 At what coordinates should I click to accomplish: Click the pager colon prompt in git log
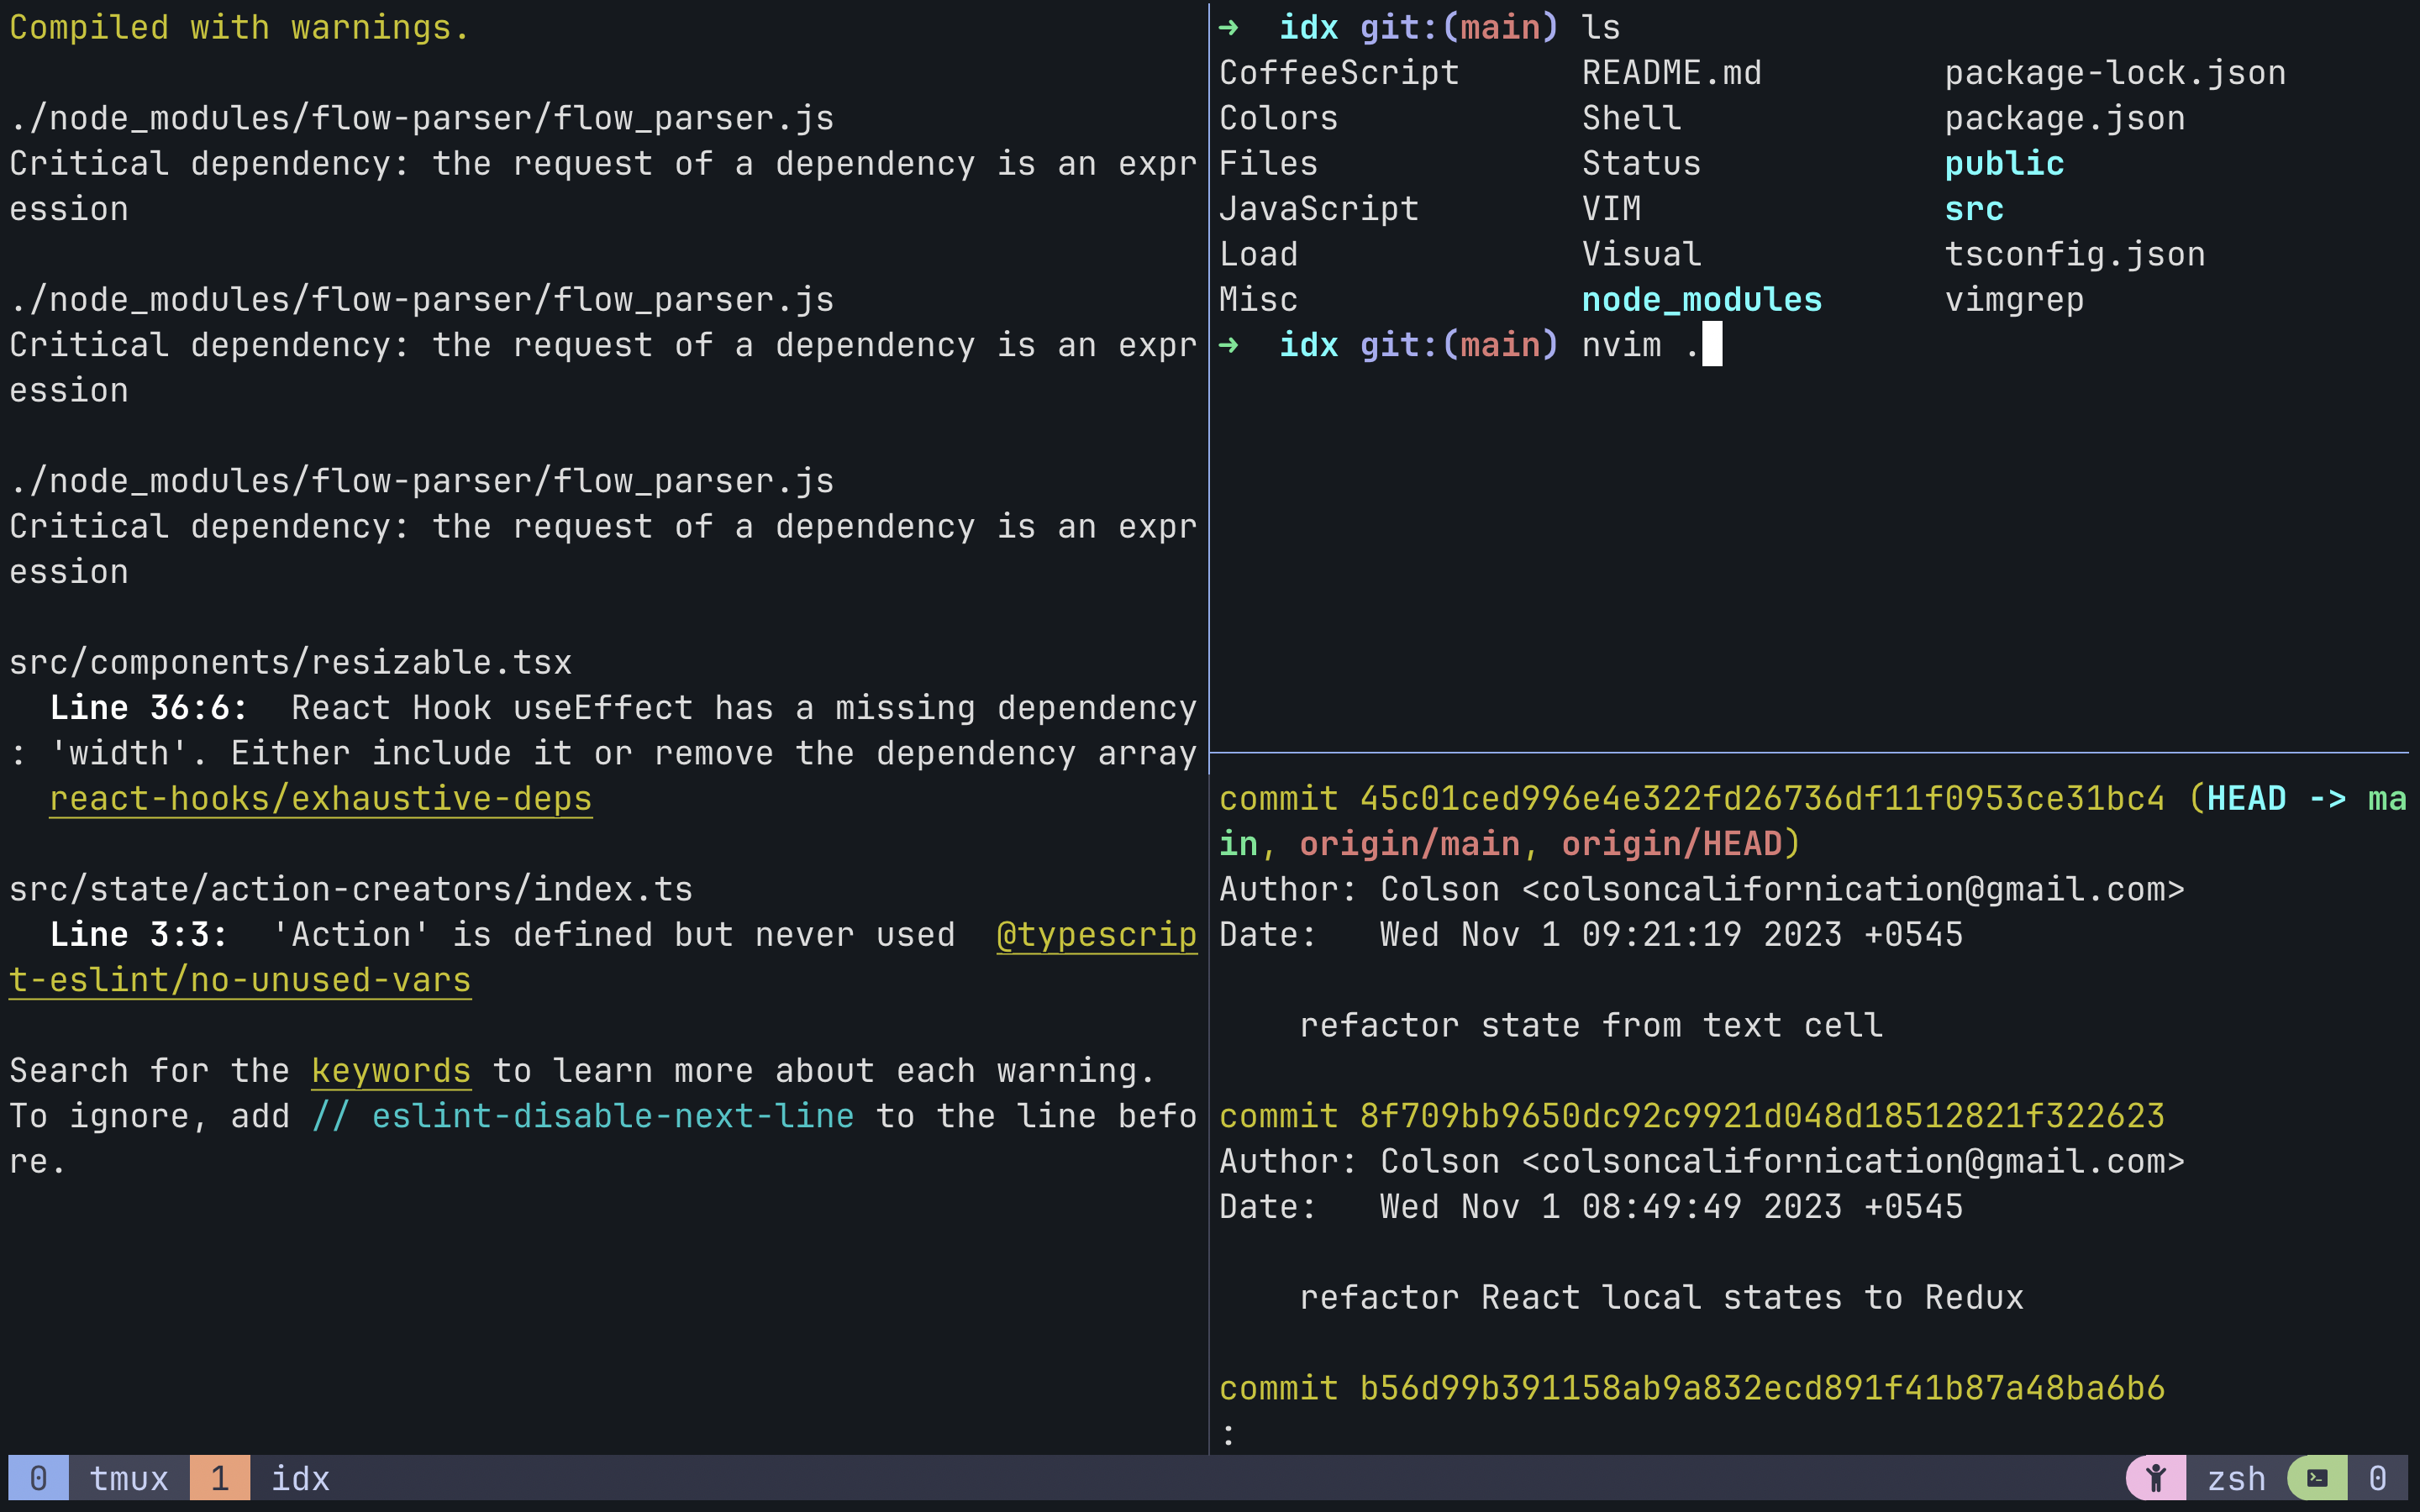click(x=1228, y=1435)
